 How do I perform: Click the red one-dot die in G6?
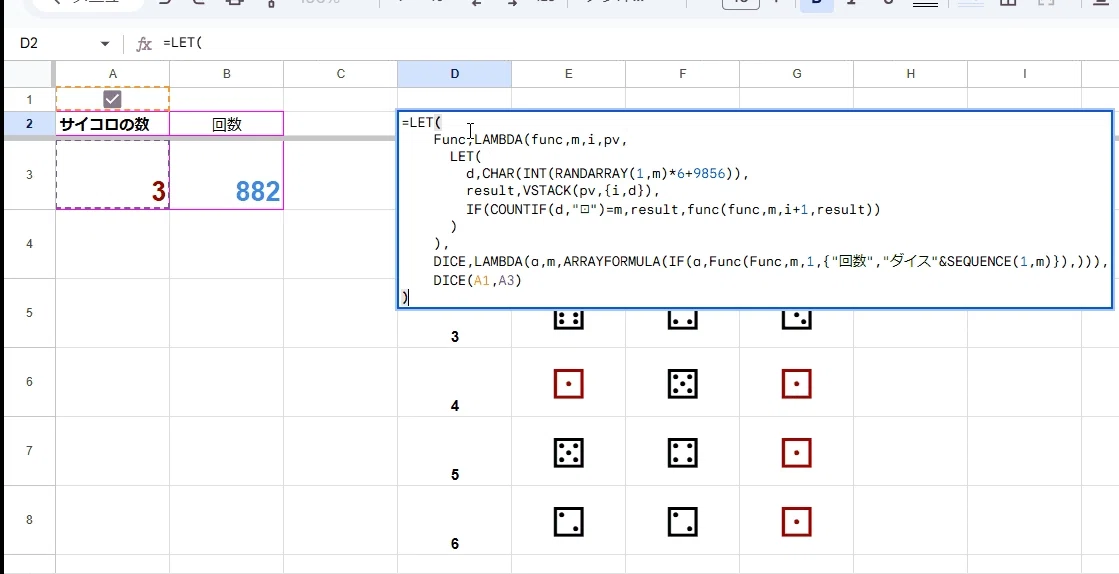[x=796, y=384]
